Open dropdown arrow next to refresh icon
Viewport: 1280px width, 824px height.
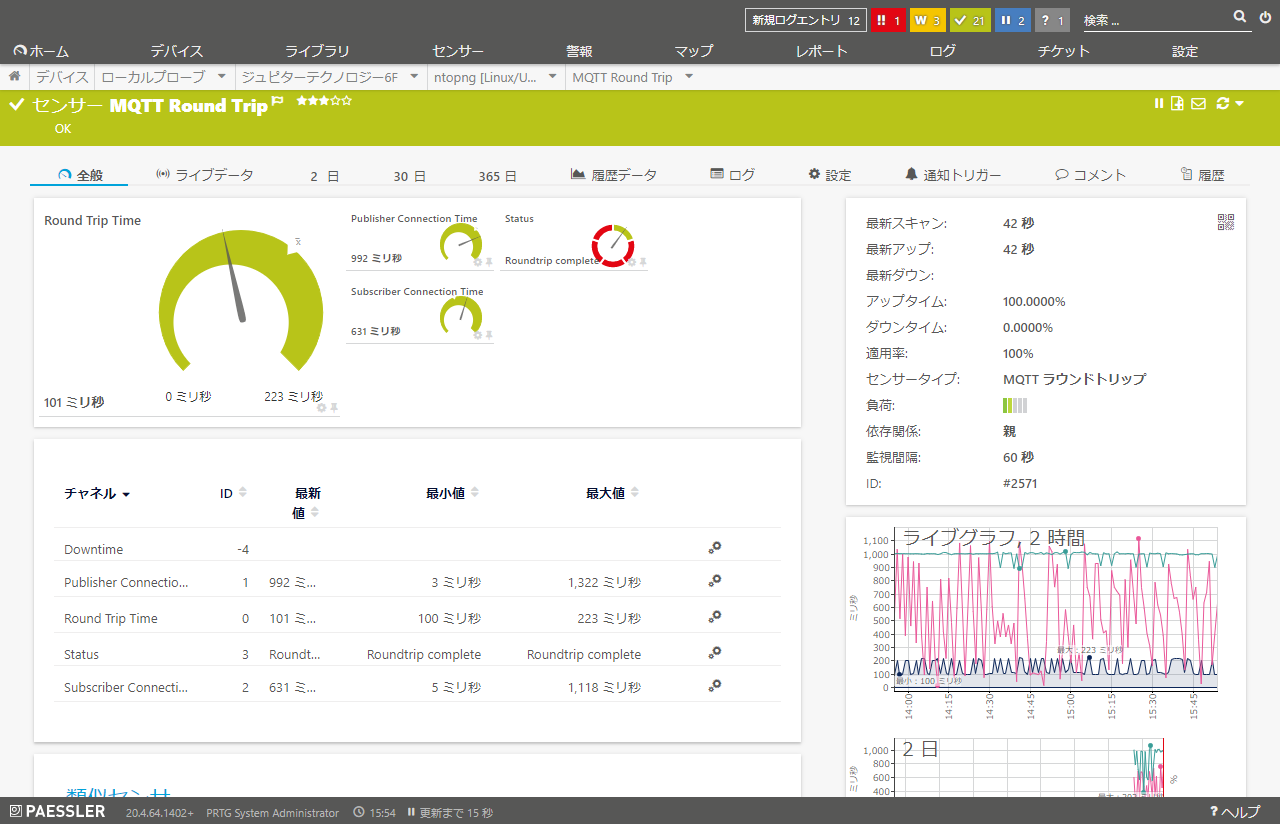tap(1240, 103)
